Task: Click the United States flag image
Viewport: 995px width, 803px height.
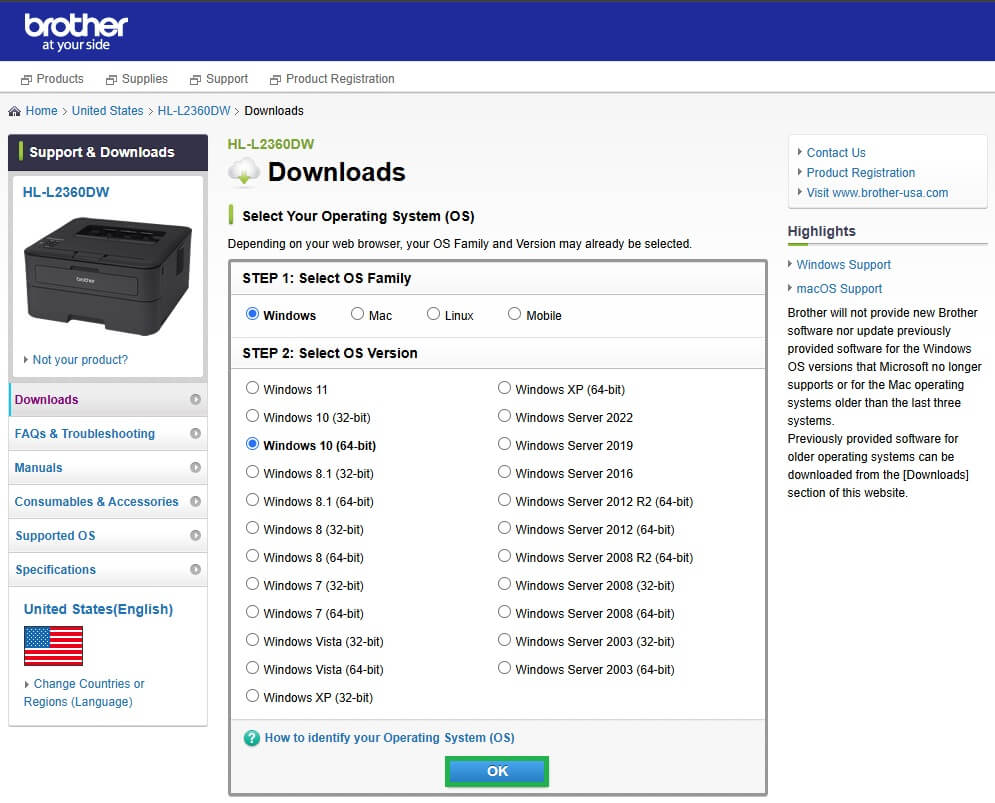Action: 53,646
